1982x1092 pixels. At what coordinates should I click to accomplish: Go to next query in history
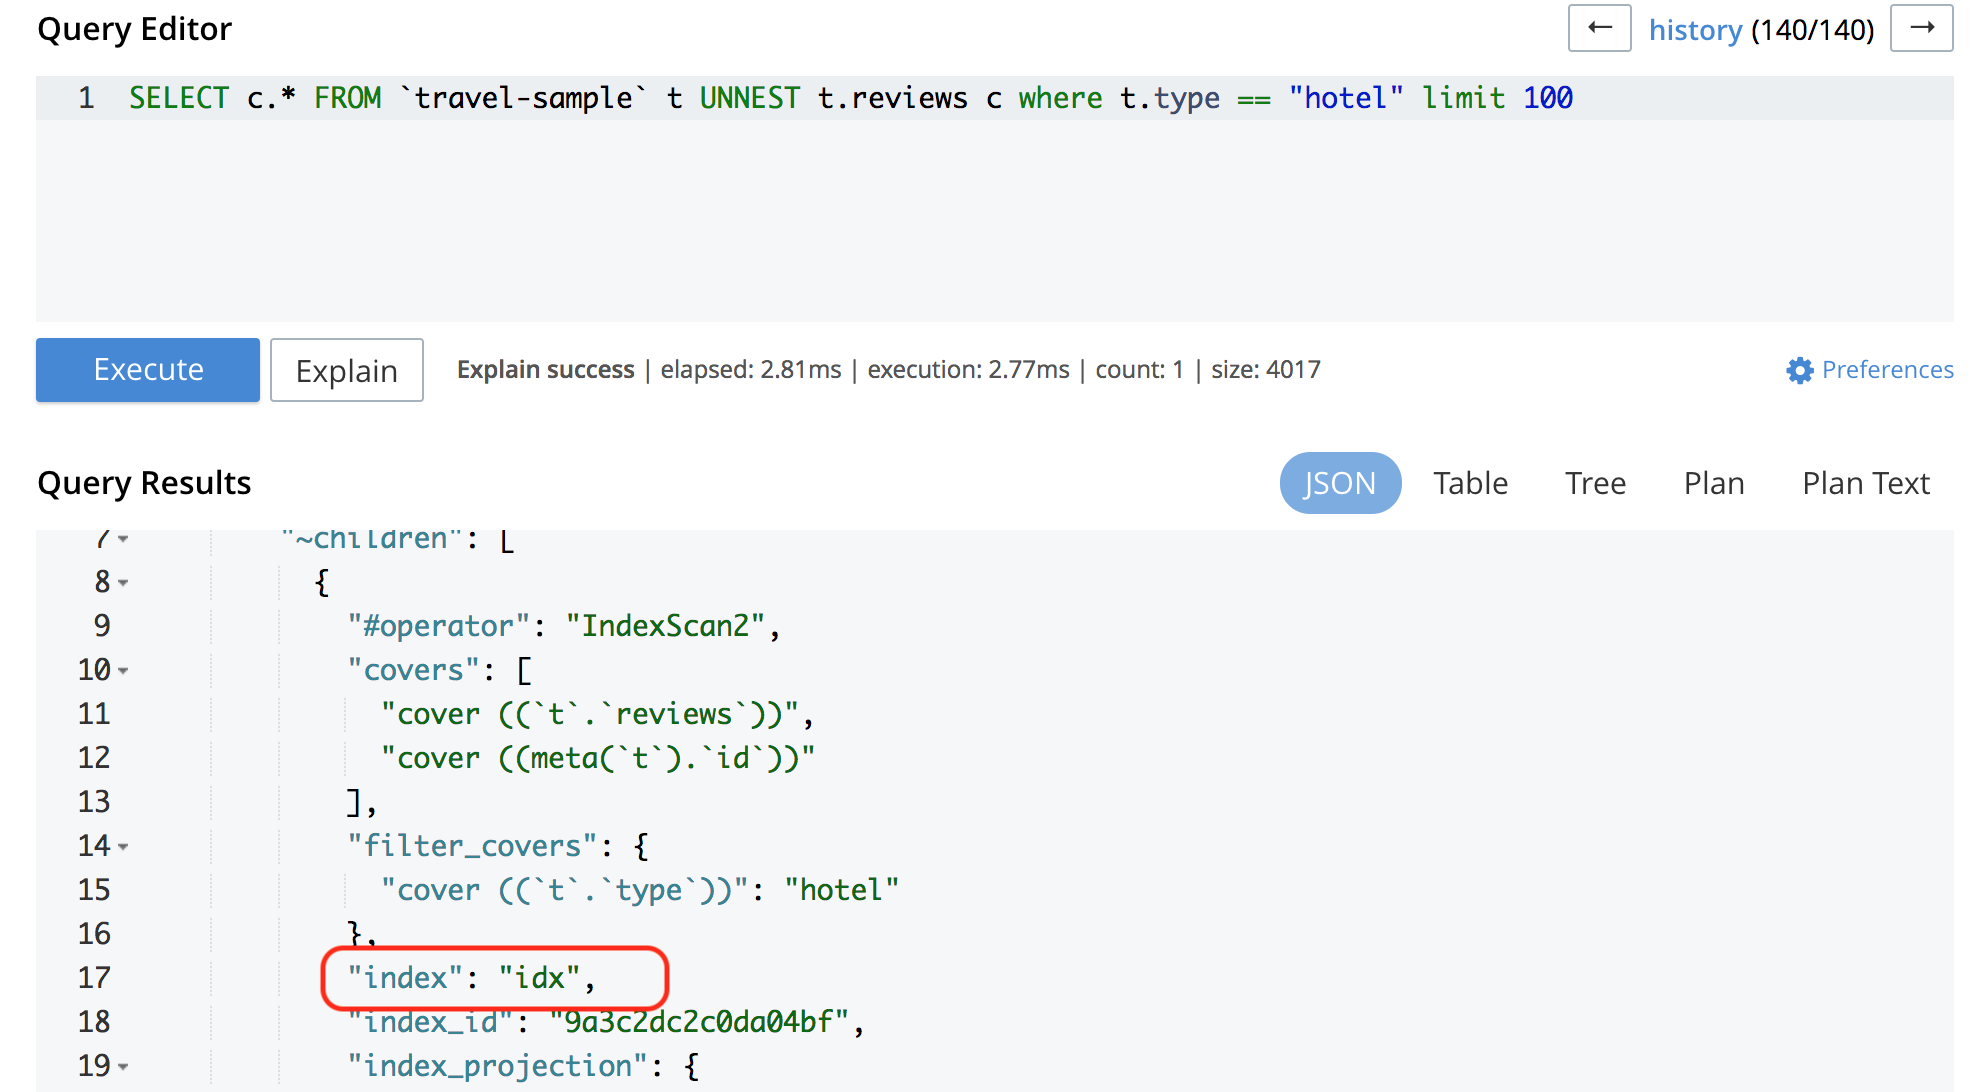[x=1921, y=28]
